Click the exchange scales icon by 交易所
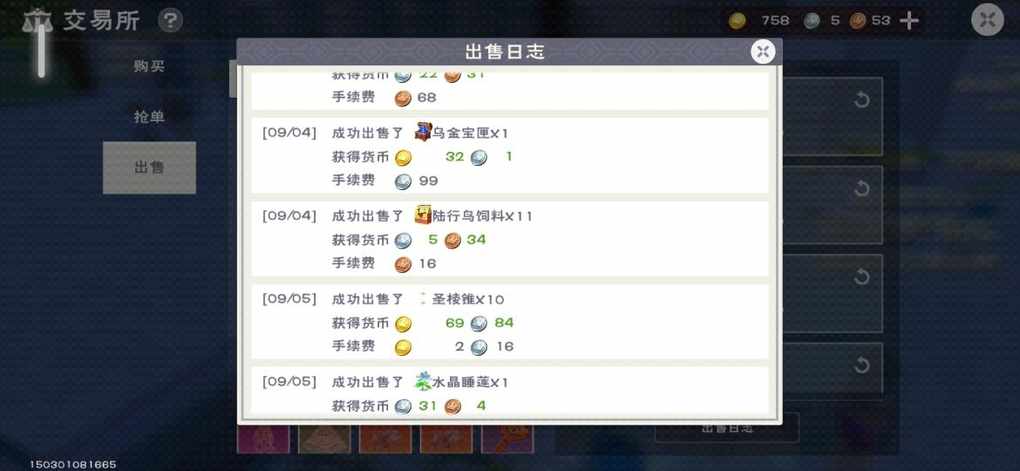Screen dimensions: 1020x471 click(x=37, y=21)
